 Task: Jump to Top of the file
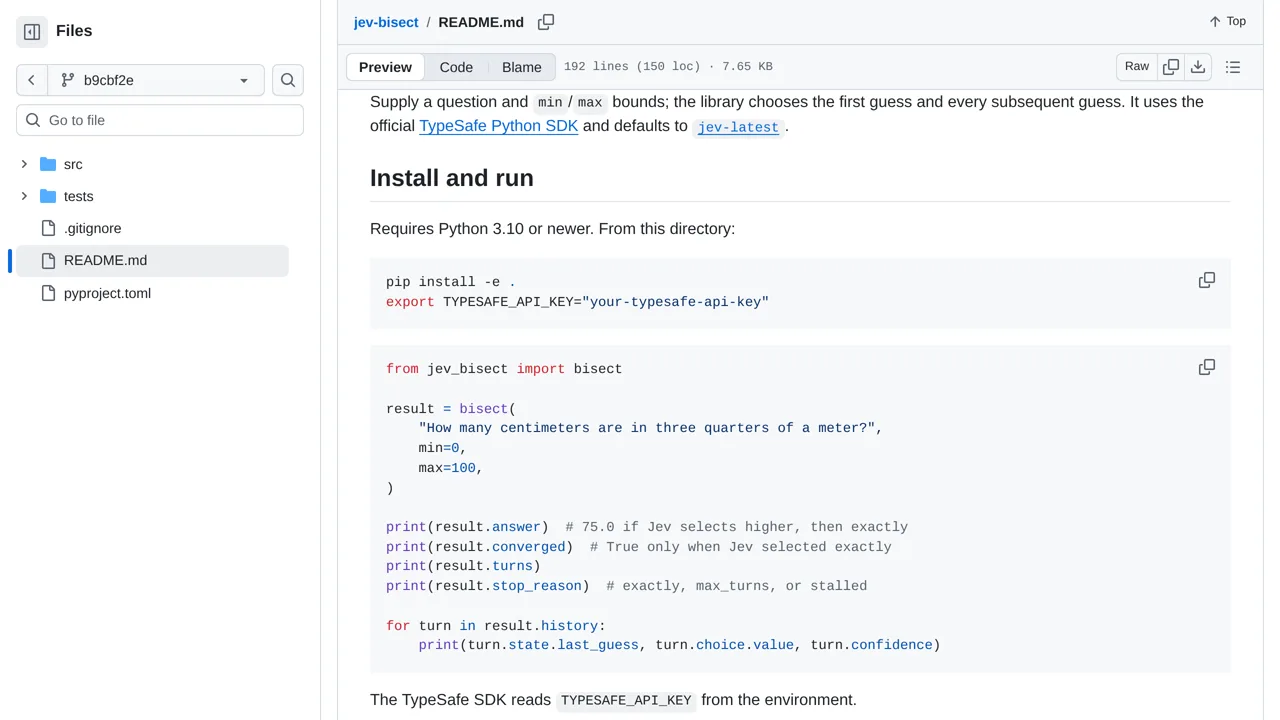tap(1227, 21)
